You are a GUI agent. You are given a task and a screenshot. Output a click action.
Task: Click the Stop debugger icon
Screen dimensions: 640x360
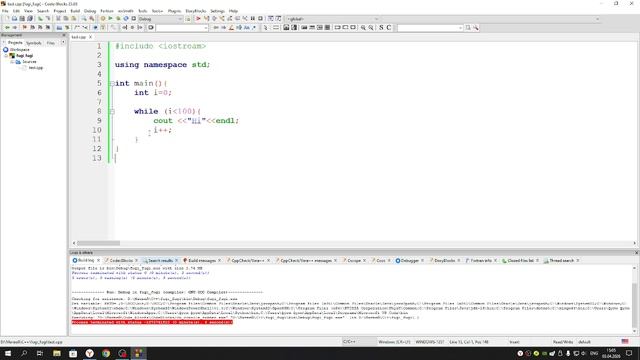pos(260,19)
